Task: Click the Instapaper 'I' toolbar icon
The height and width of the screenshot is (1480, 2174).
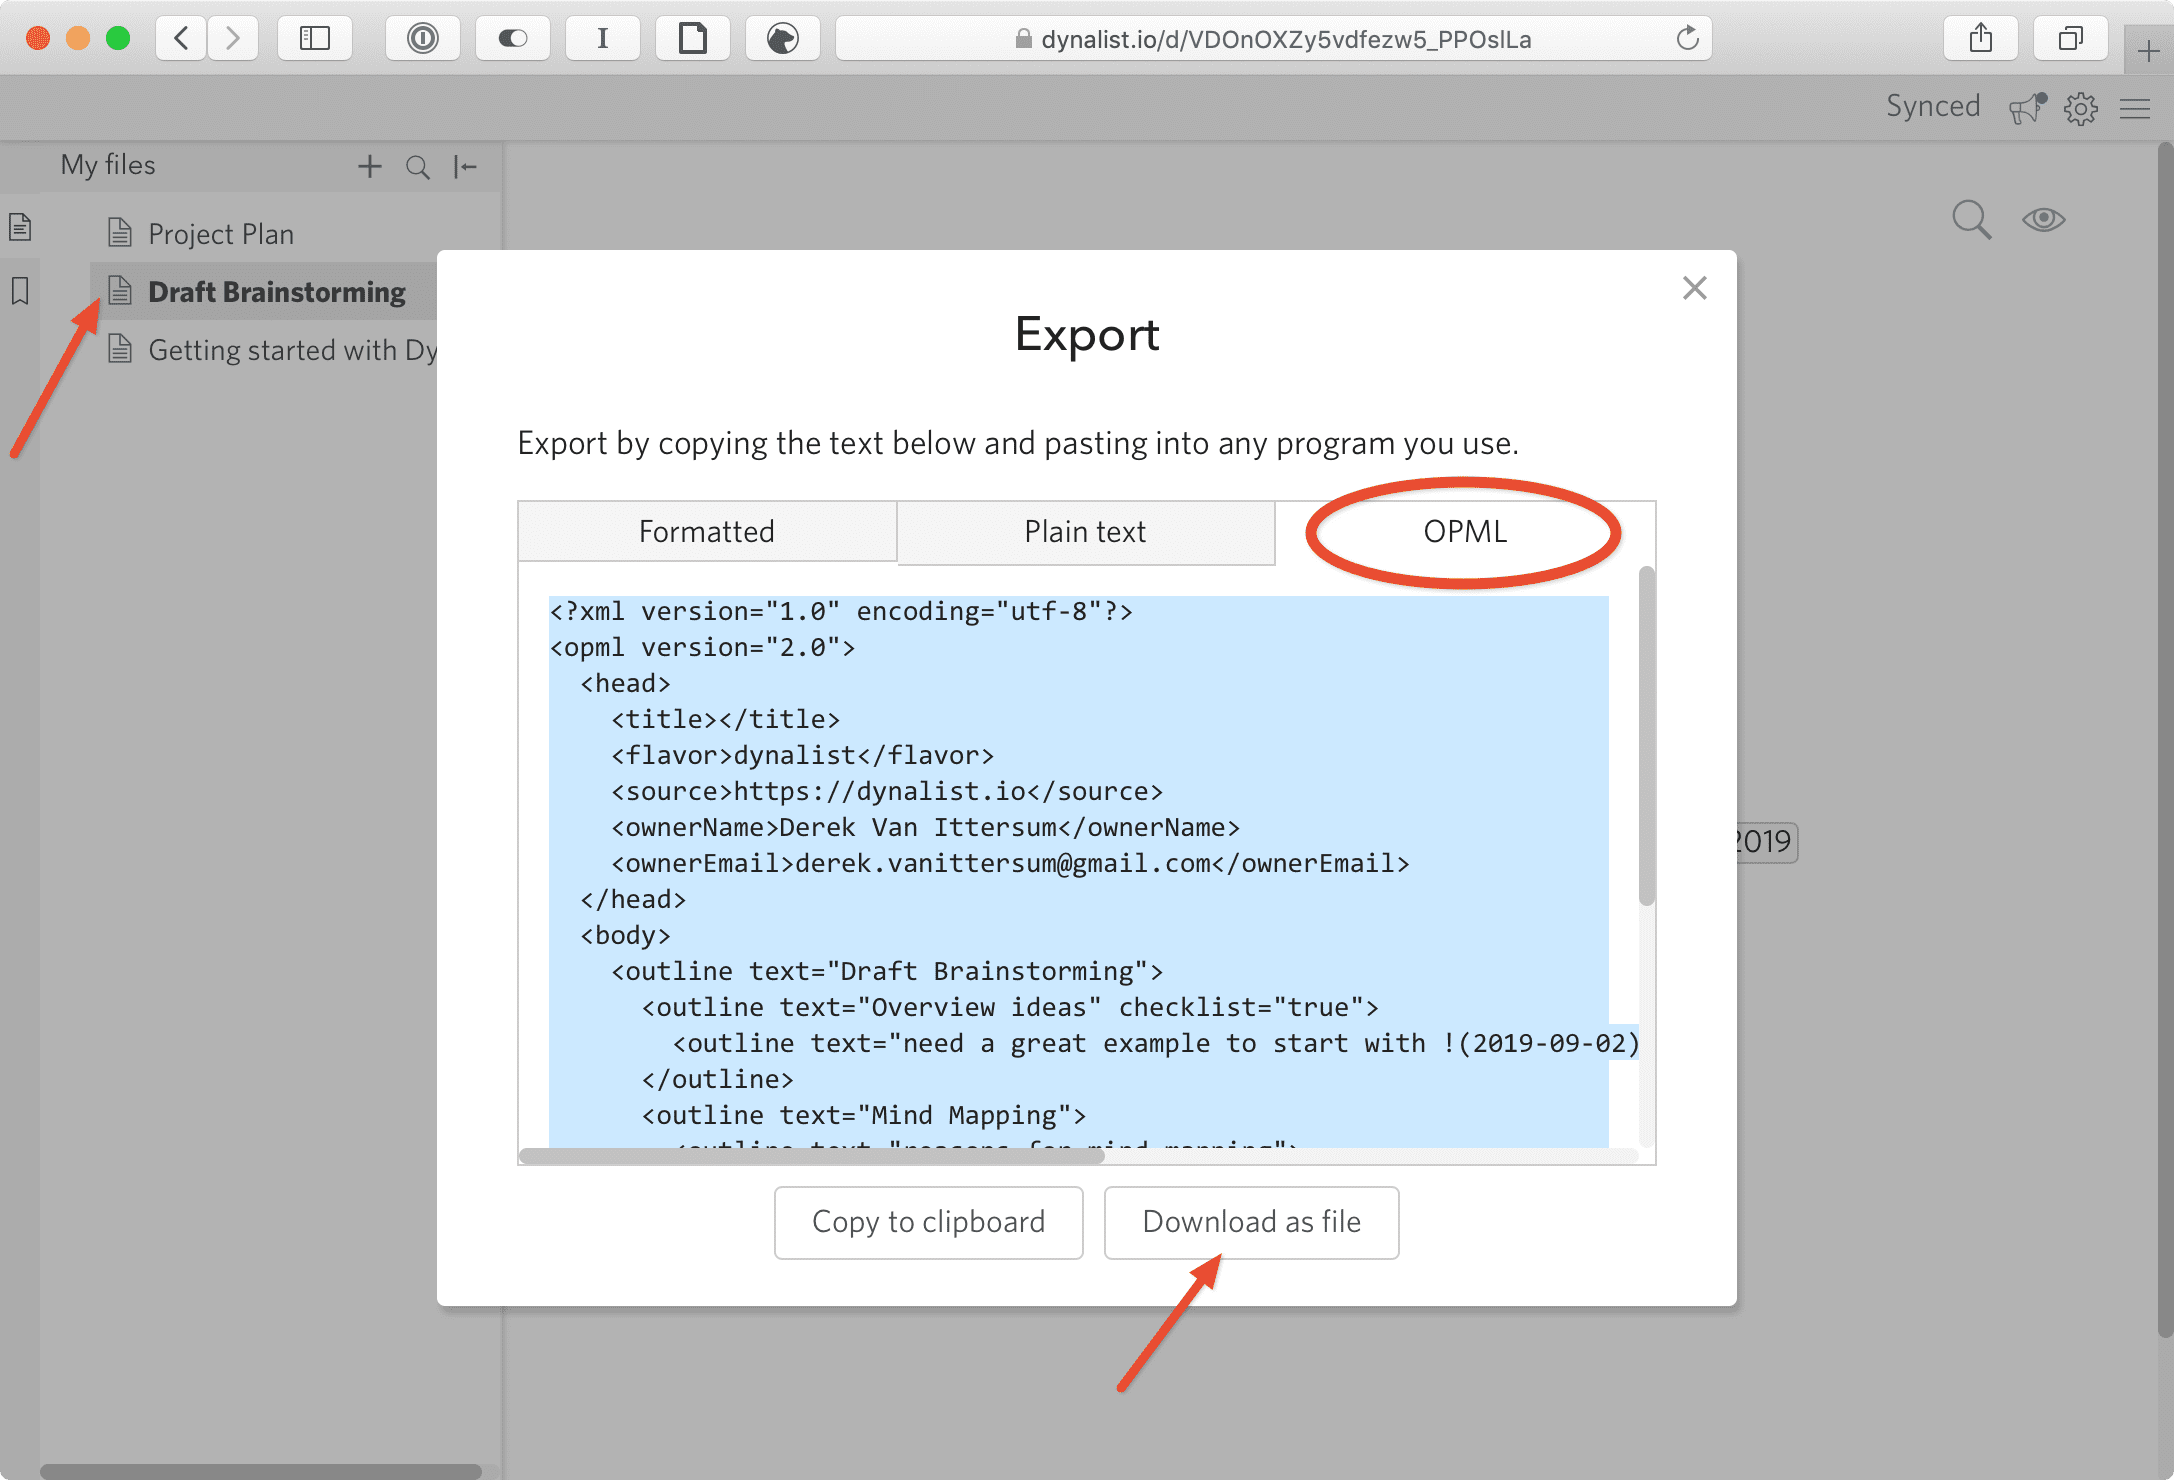Action: click(603, 38)
